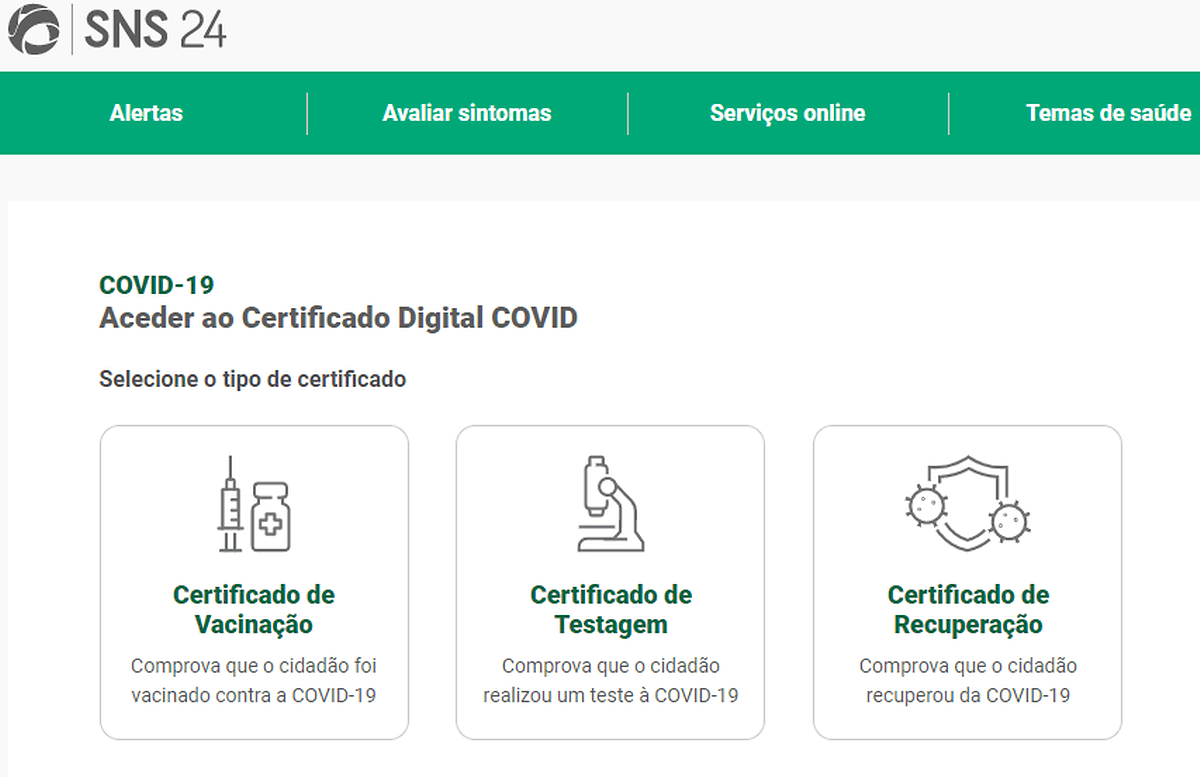Click 'Selecione o tipo de certificado' text
Image resolution: width=1200 pixels, height=777 pixels.
[253, 380]
